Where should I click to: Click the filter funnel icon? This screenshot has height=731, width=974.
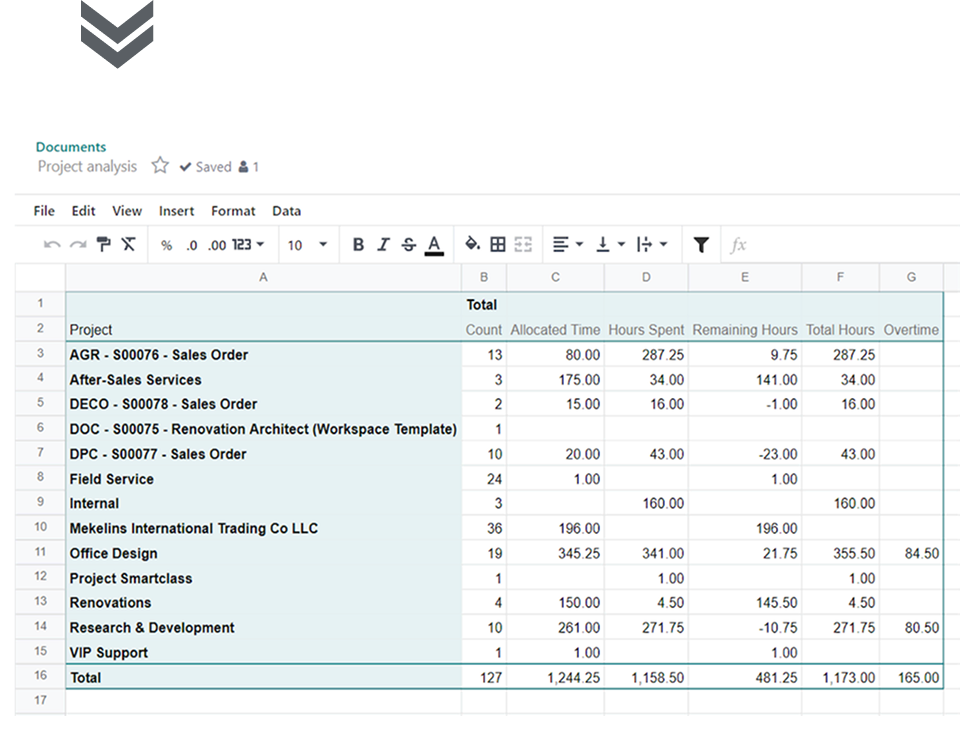click(x=701, y=245)
